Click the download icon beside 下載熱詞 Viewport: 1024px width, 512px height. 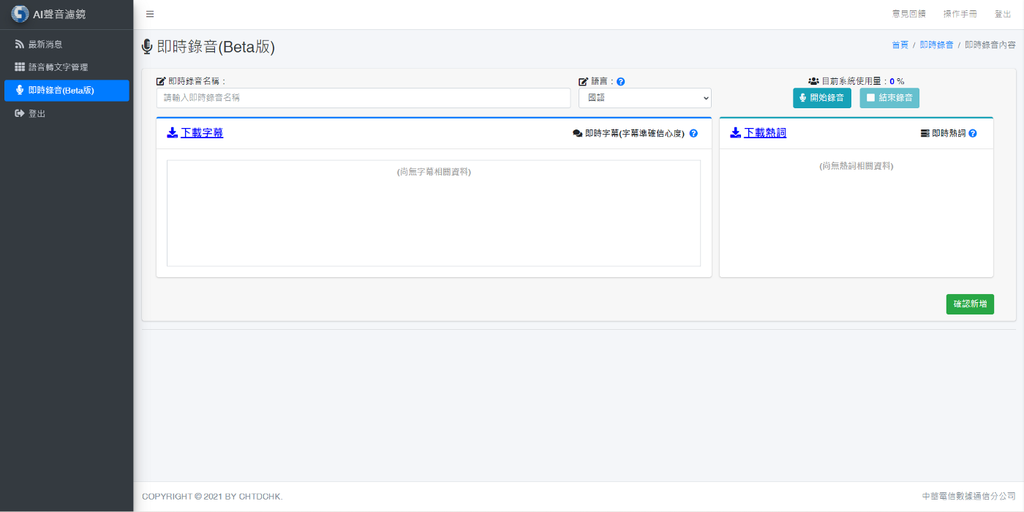(735, 133)
